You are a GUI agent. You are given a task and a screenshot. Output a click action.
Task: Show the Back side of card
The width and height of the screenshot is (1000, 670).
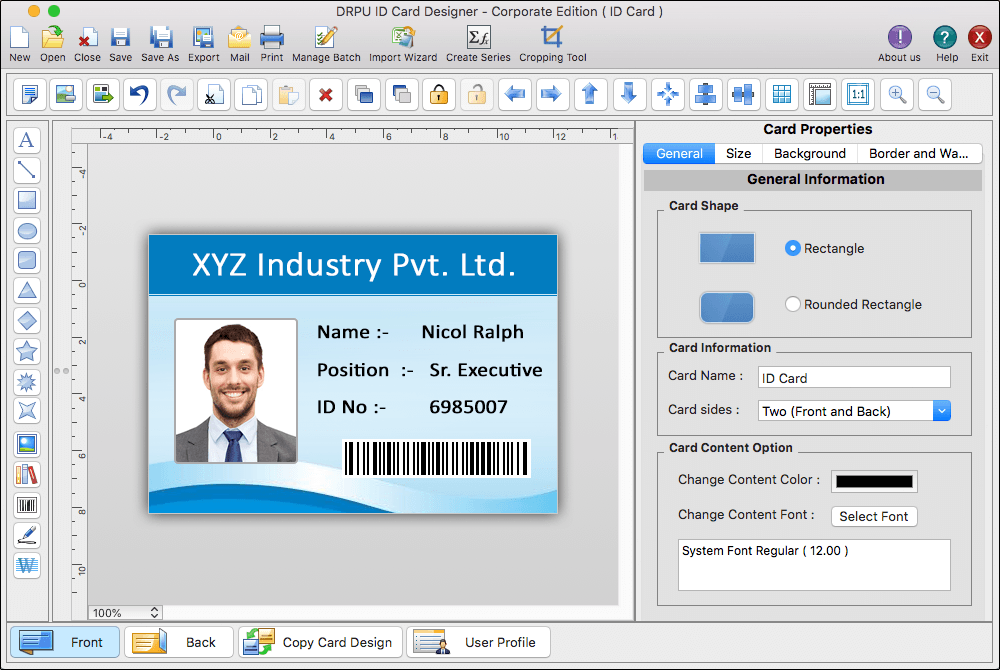179,642
